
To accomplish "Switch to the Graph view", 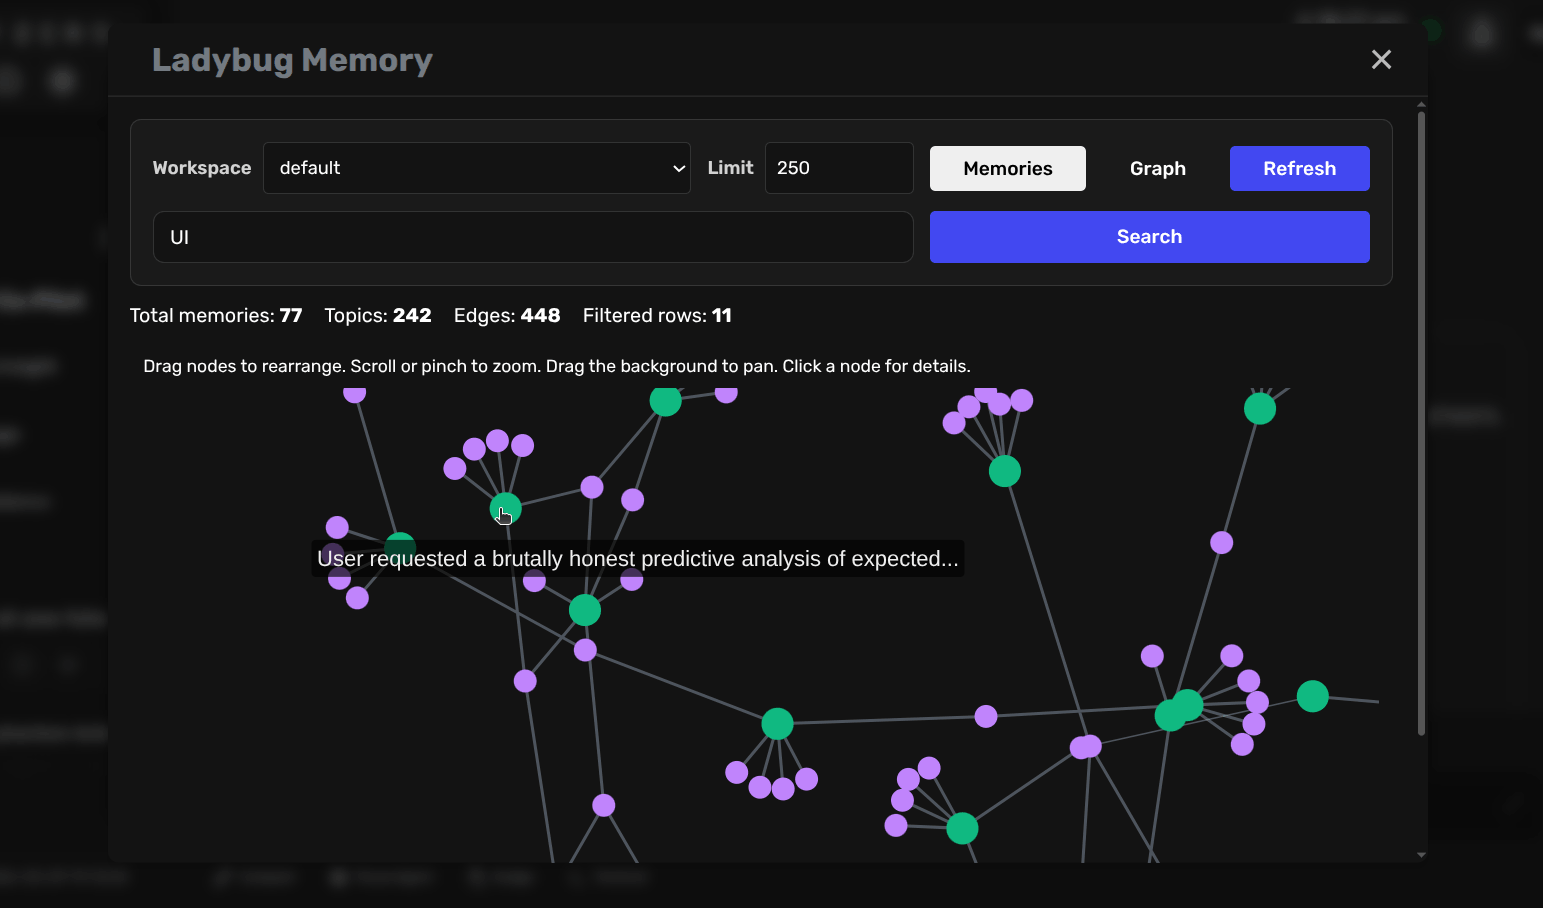I will [x=1158, y=169].
